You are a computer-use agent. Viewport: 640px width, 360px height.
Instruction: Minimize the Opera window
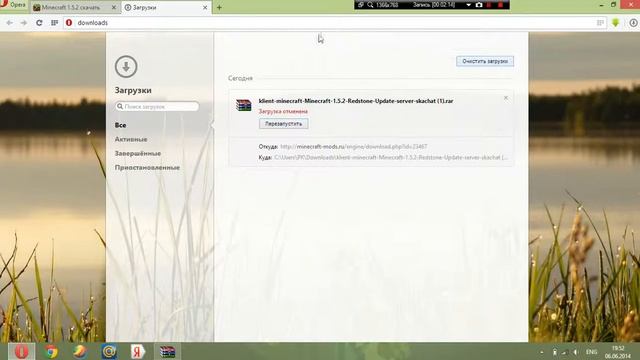(x=602, y=5)
